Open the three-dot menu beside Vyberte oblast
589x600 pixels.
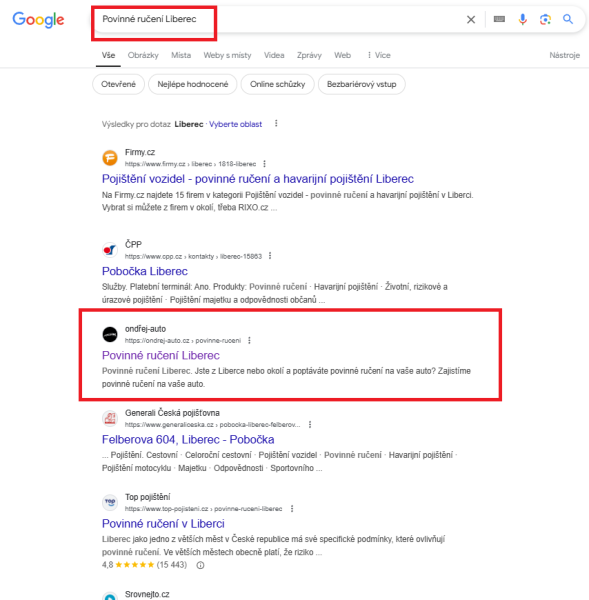coord(276,124)
